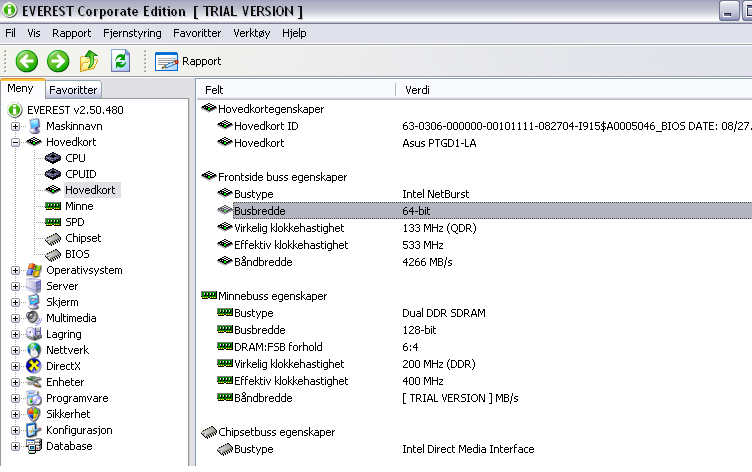This screenshot has width=752, height=472.
Task: Click the green Forward arrow icon
Action: tap(58, 61)
